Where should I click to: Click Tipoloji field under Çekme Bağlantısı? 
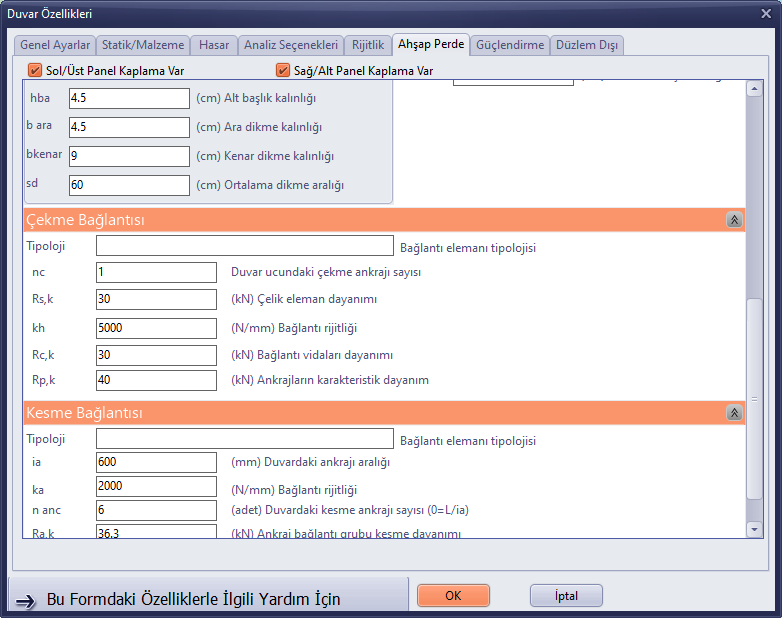pyautogui.click(x=245, y=245)
